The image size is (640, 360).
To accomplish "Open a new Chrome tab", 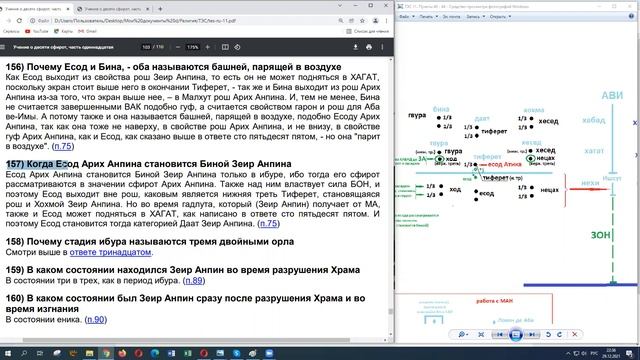I will (160, 9).
